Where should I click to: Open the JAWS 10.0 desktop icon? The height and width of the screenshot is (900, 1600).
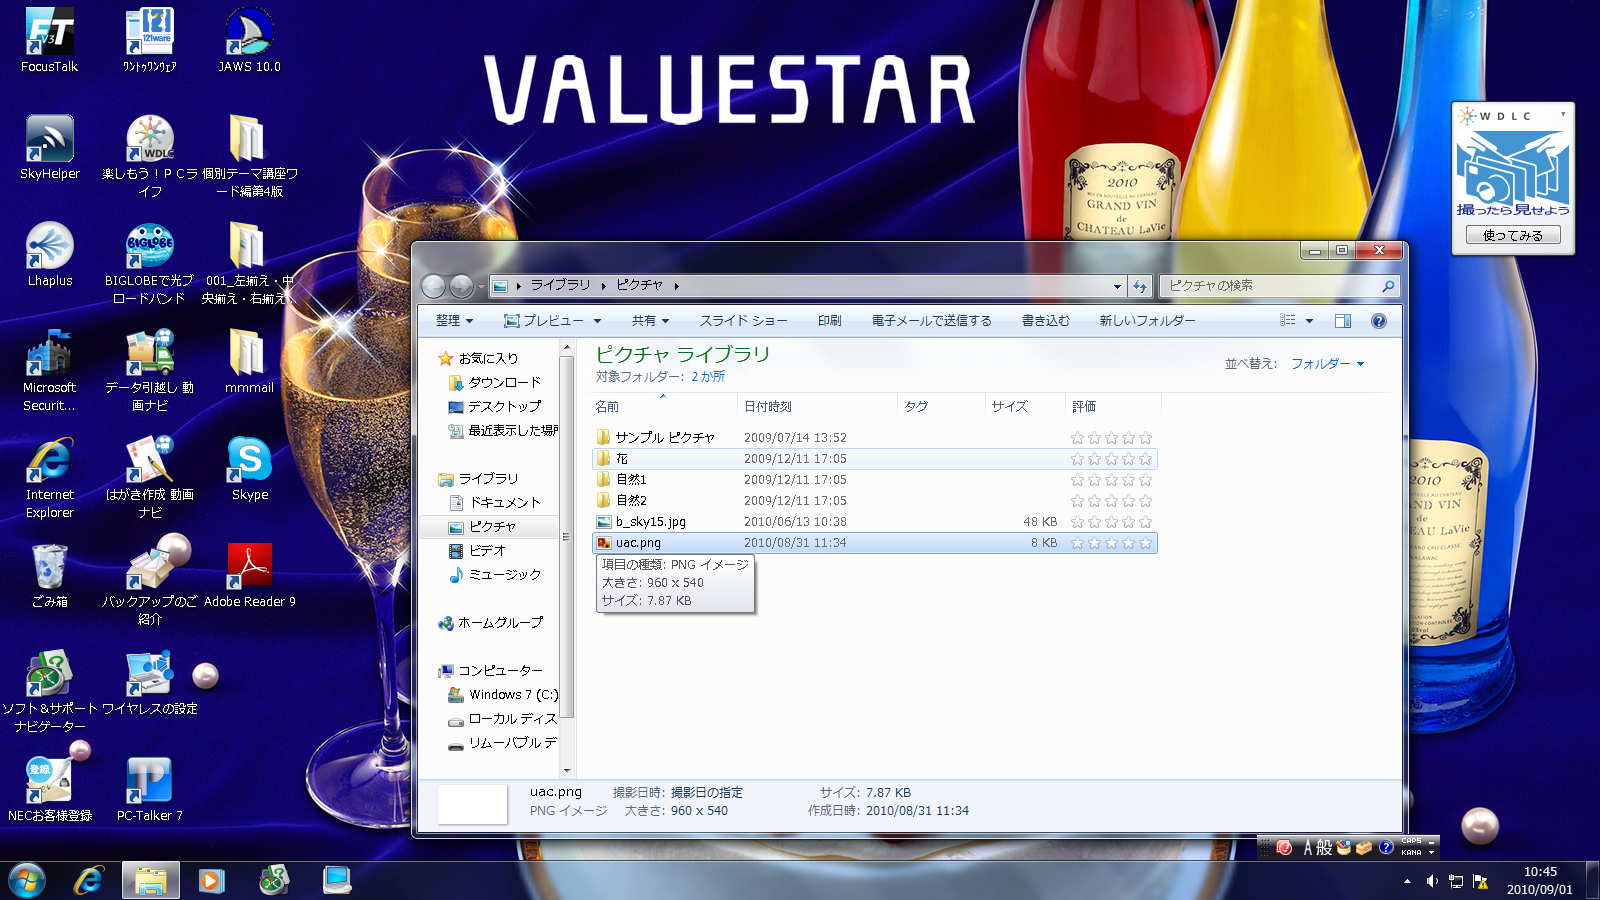(x=249, y=40)
